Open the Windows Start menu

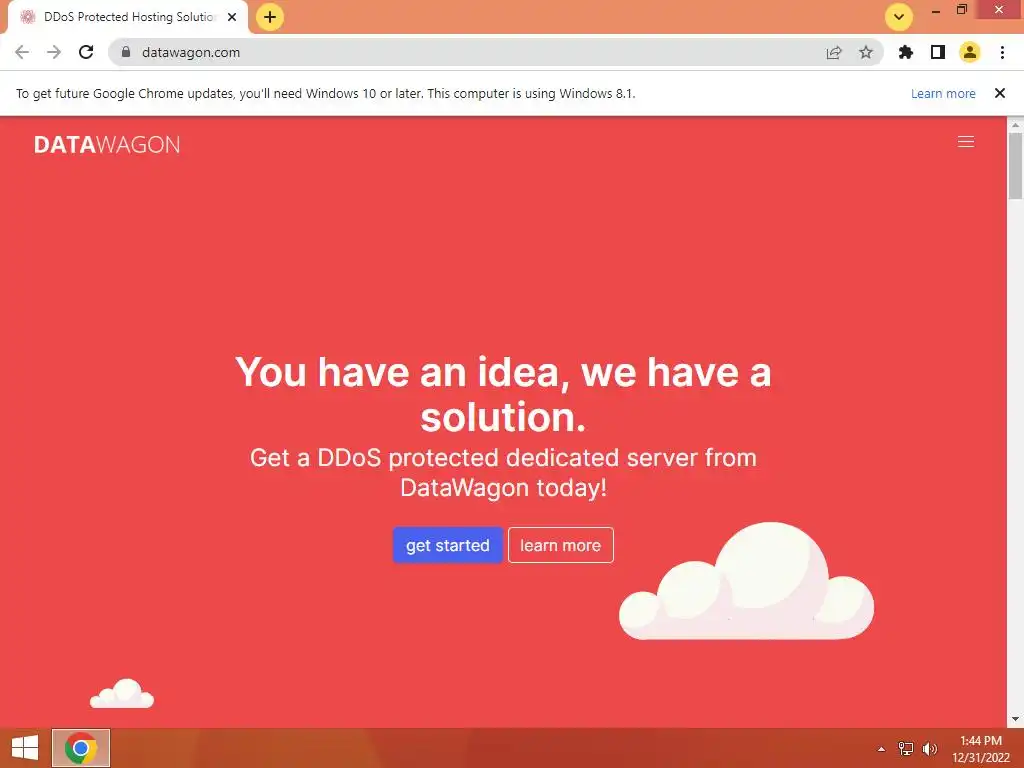pos(25,748)
